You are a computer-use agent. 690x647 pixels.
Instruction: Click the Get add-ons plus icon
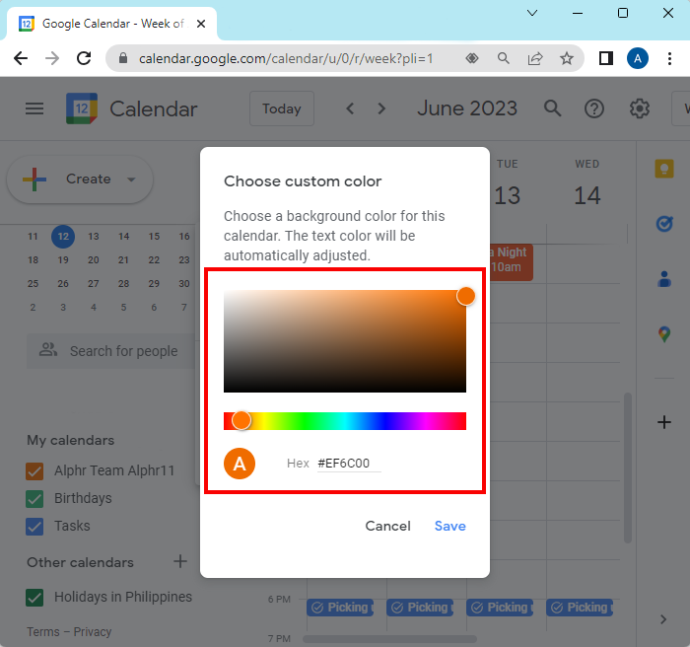[664, 423]
